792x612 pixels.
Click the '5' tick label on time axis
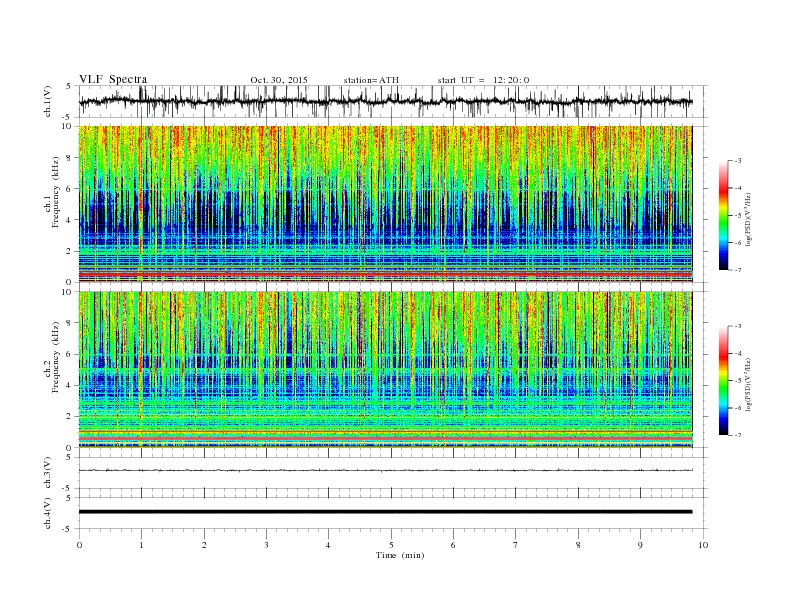tap(391, 545)
